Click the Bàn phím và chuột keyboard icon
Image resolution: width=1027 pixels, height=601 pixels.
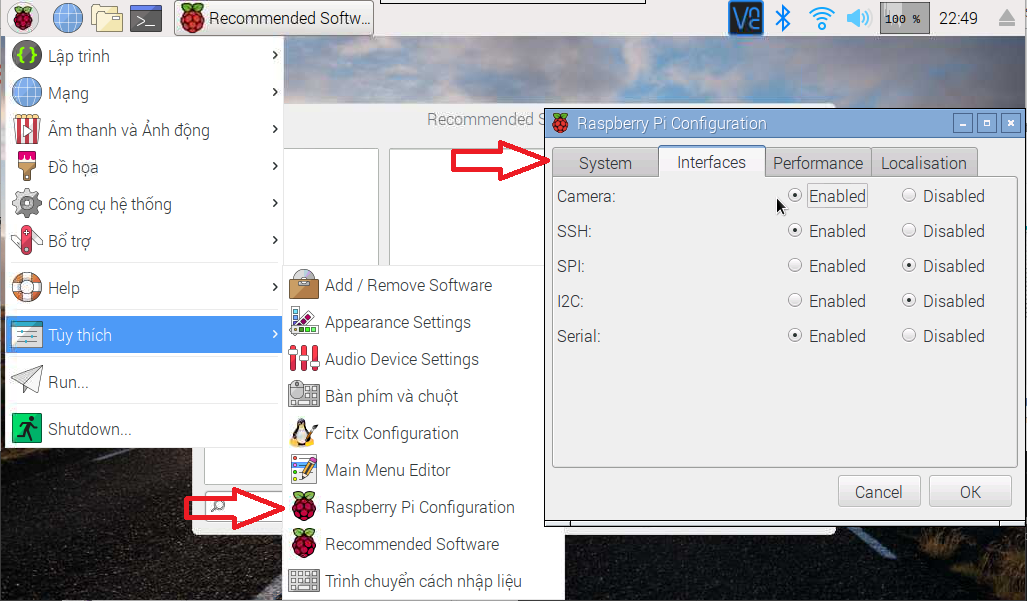tap(304, 395)
